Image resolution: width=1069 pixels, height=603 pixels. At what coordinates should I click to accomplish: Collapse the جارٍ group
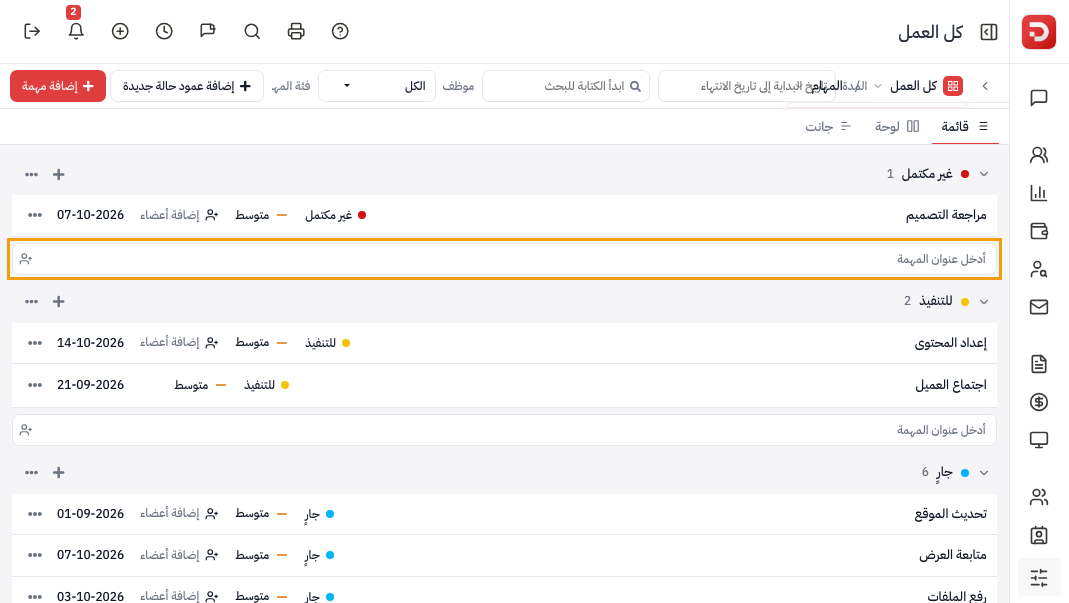pos(984,473)
